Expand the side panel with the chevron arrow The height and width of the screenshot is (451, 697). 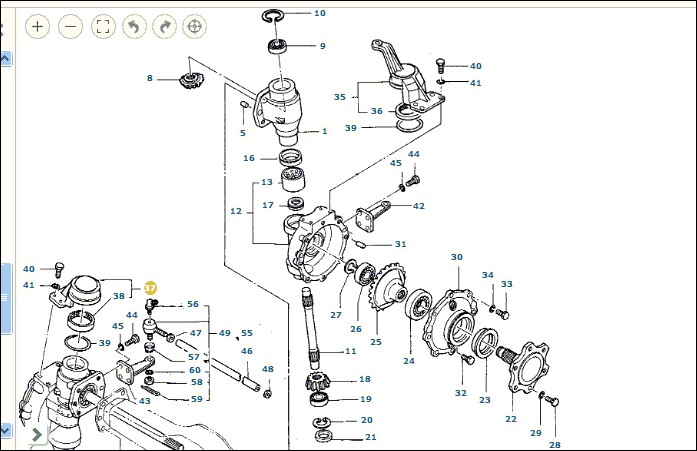point(37,434)
